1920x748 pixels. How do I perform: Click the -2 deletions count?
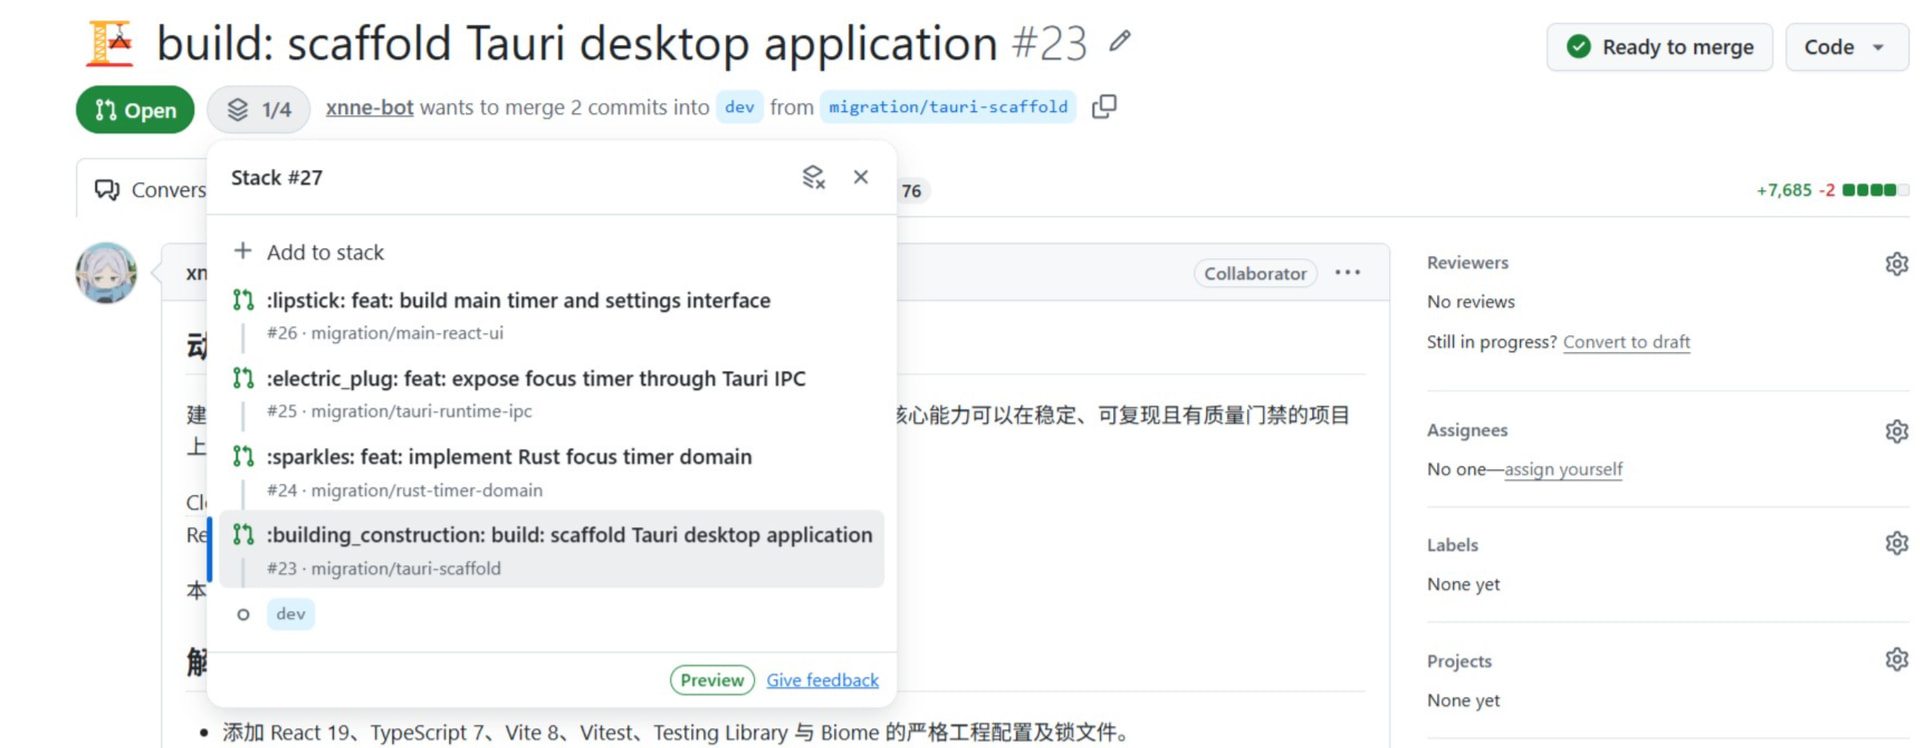[x=1827, y=190]
